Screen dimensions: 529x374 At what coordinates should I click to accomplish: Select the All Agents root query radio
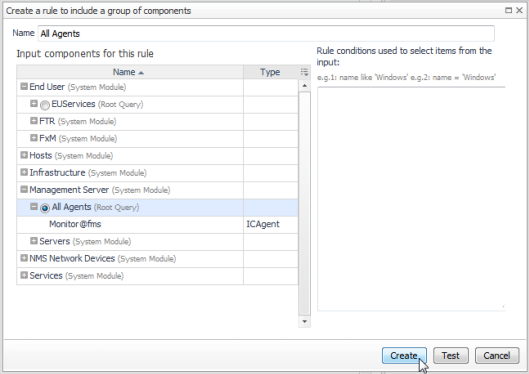[45, 208]
